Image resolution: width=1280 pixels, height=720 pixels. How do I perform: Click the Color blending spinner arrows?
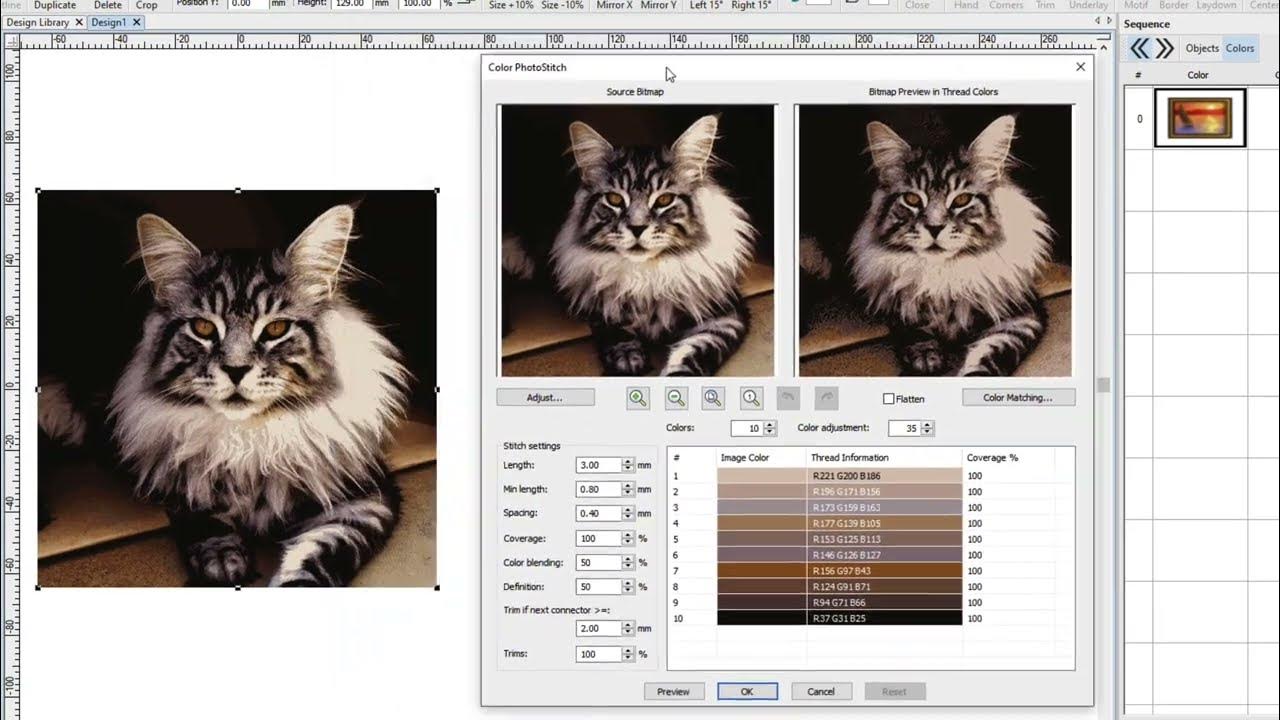click(628, 563)
